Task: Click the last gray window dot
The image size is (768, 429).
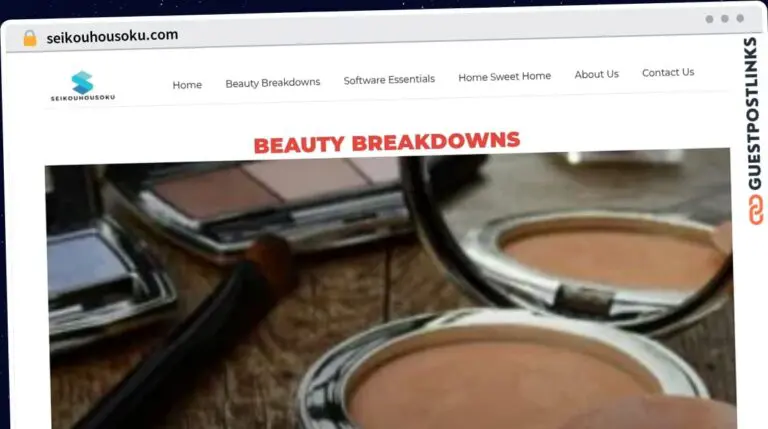Action: 740,18
